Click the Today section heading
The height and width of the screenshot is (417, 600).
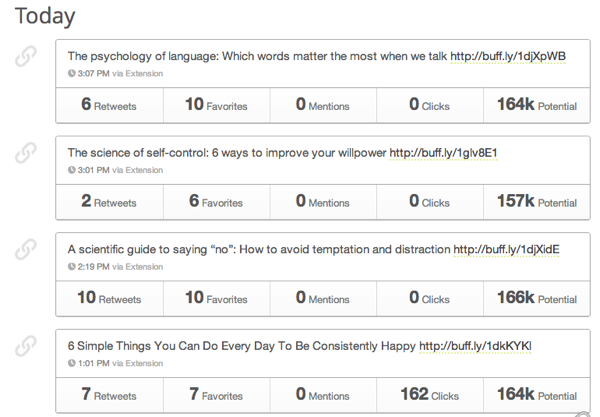45,16
